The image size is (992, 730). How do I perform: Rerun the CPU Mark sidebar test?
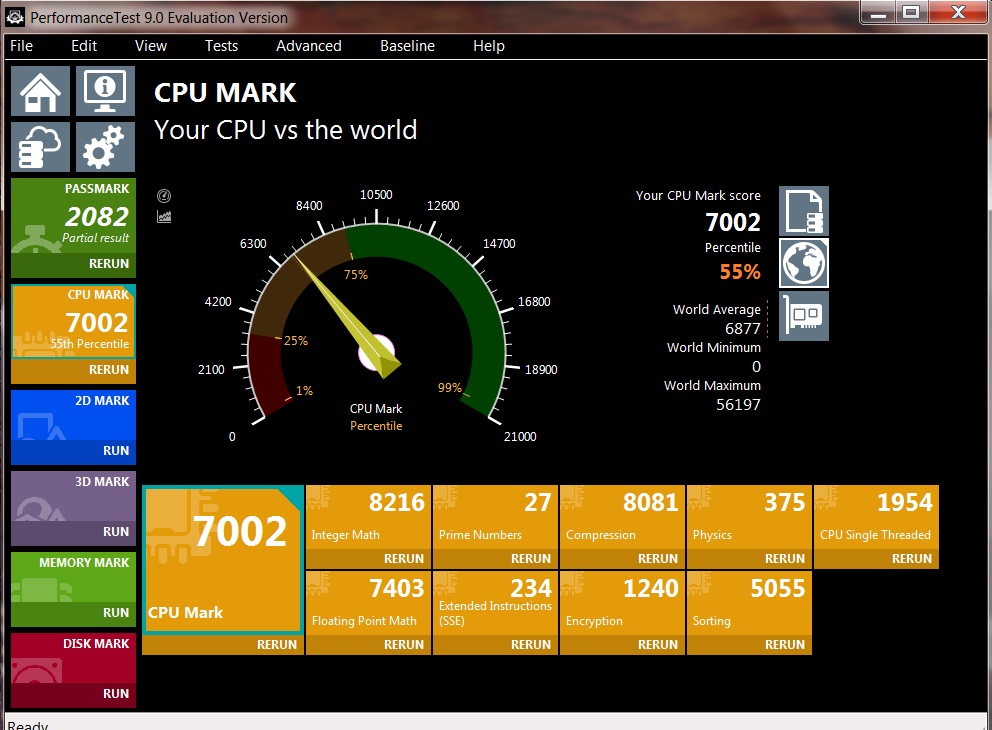(x=73, y=371)
